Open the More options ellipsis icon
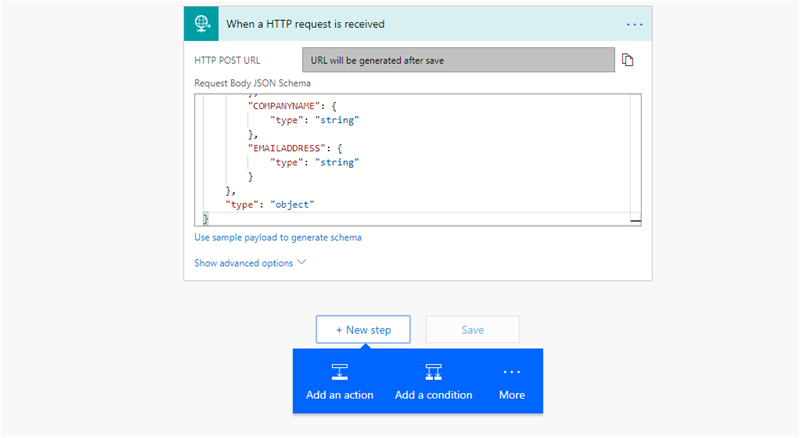 pos(511,371)
